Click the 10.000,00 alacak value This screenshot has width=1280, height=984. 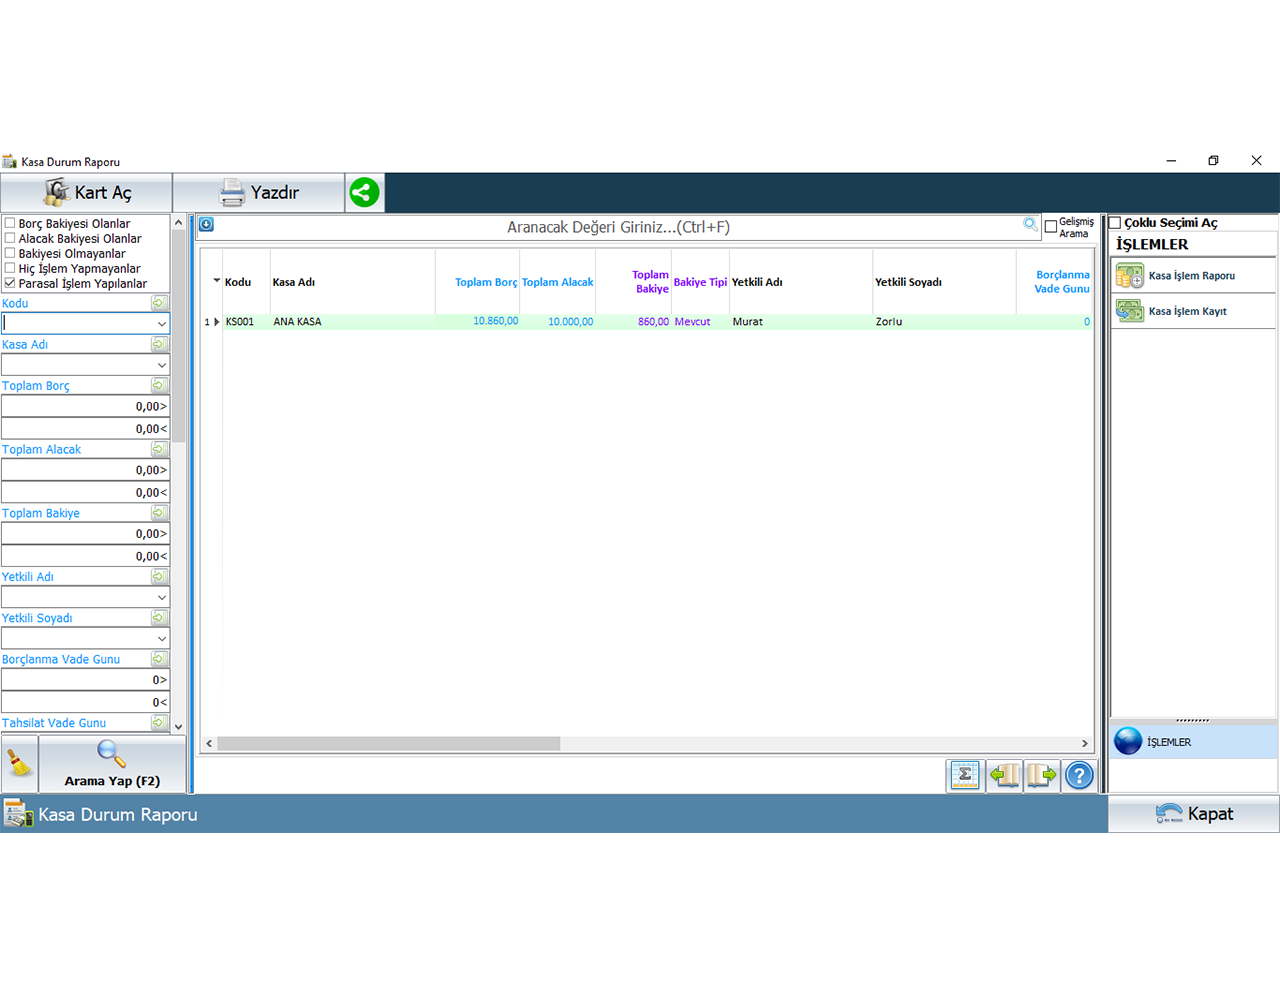tap(571, 322)
